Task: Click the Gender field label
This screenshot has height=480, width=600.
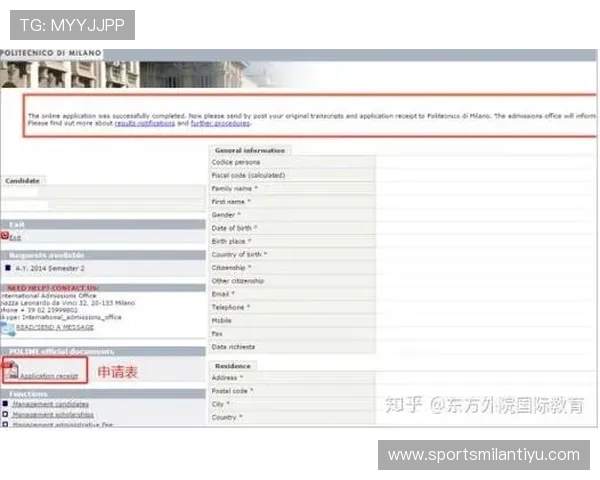Action: coord(226,215)
